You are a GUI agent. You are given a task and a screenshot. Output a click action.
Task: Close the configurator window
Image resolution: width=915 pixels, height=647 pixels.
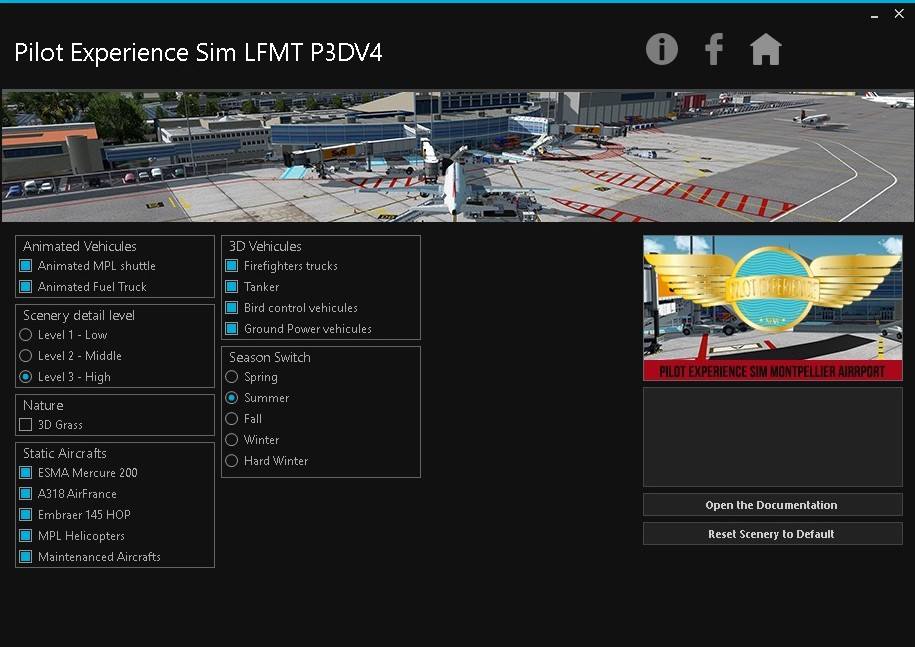[x=899, y=14]
